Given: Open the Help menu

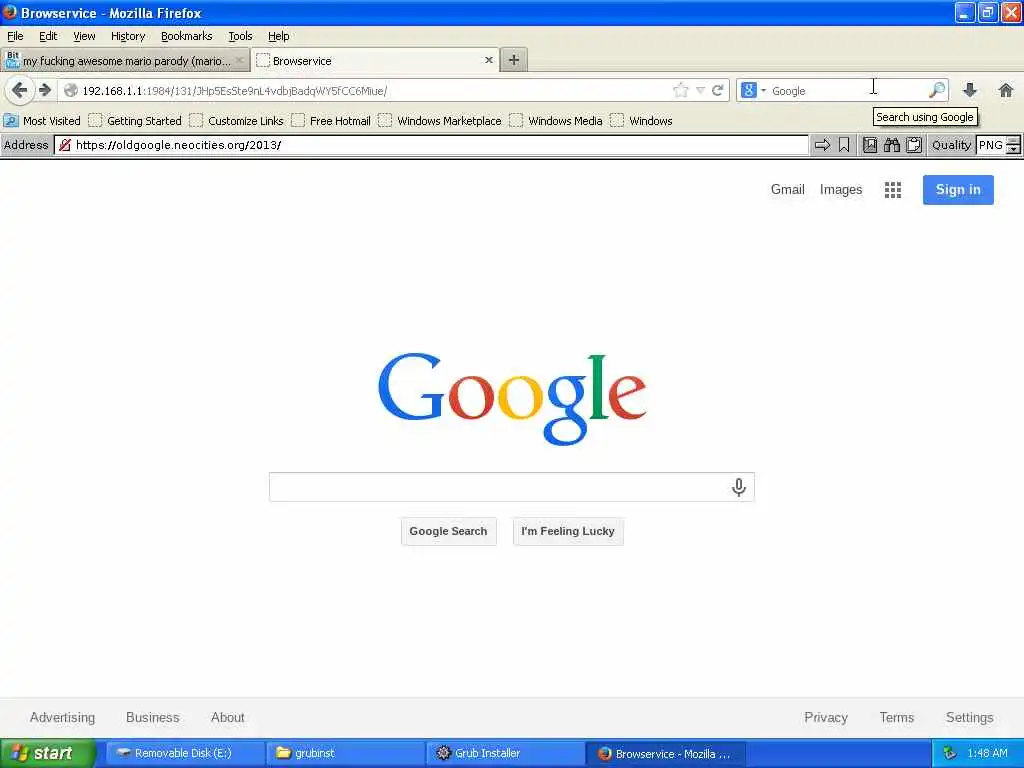Looking at the screenshot, I should tap(279, 36).
